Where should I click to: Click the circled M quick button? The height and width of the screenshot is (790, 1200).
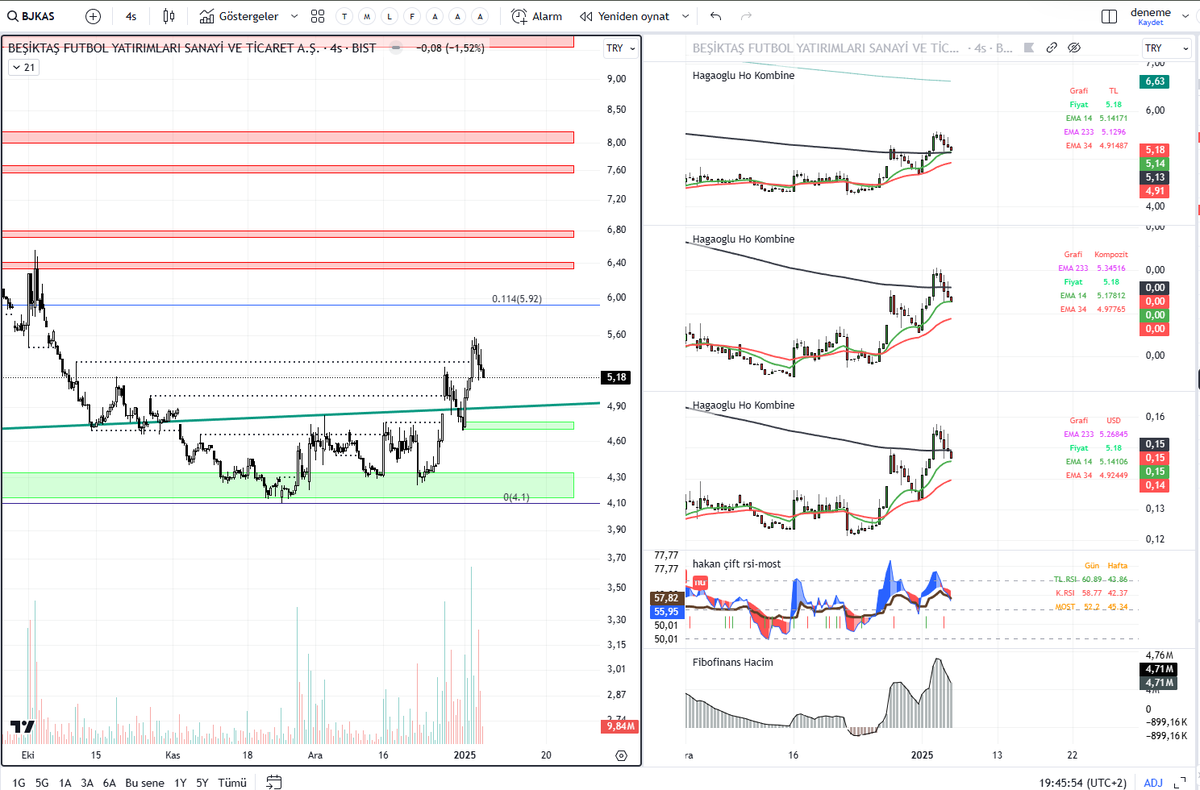click(368, 16)
